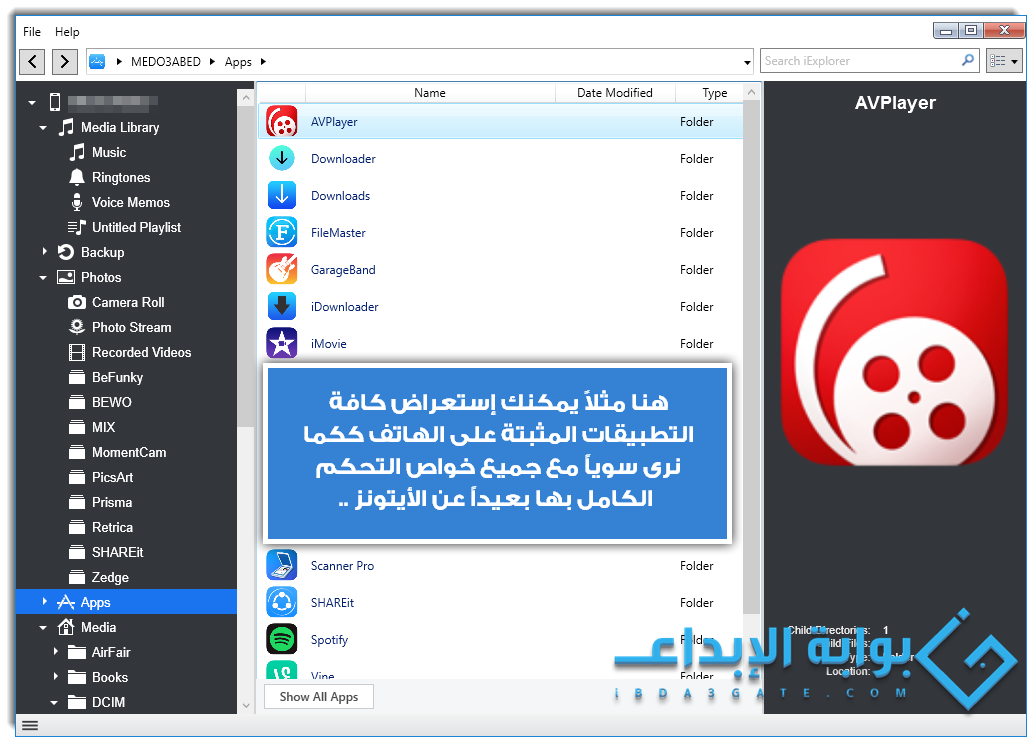Click the file list scrollbar up arrow
The height and width of the screenshot is (737, 1027).
(x=751, y=92)
